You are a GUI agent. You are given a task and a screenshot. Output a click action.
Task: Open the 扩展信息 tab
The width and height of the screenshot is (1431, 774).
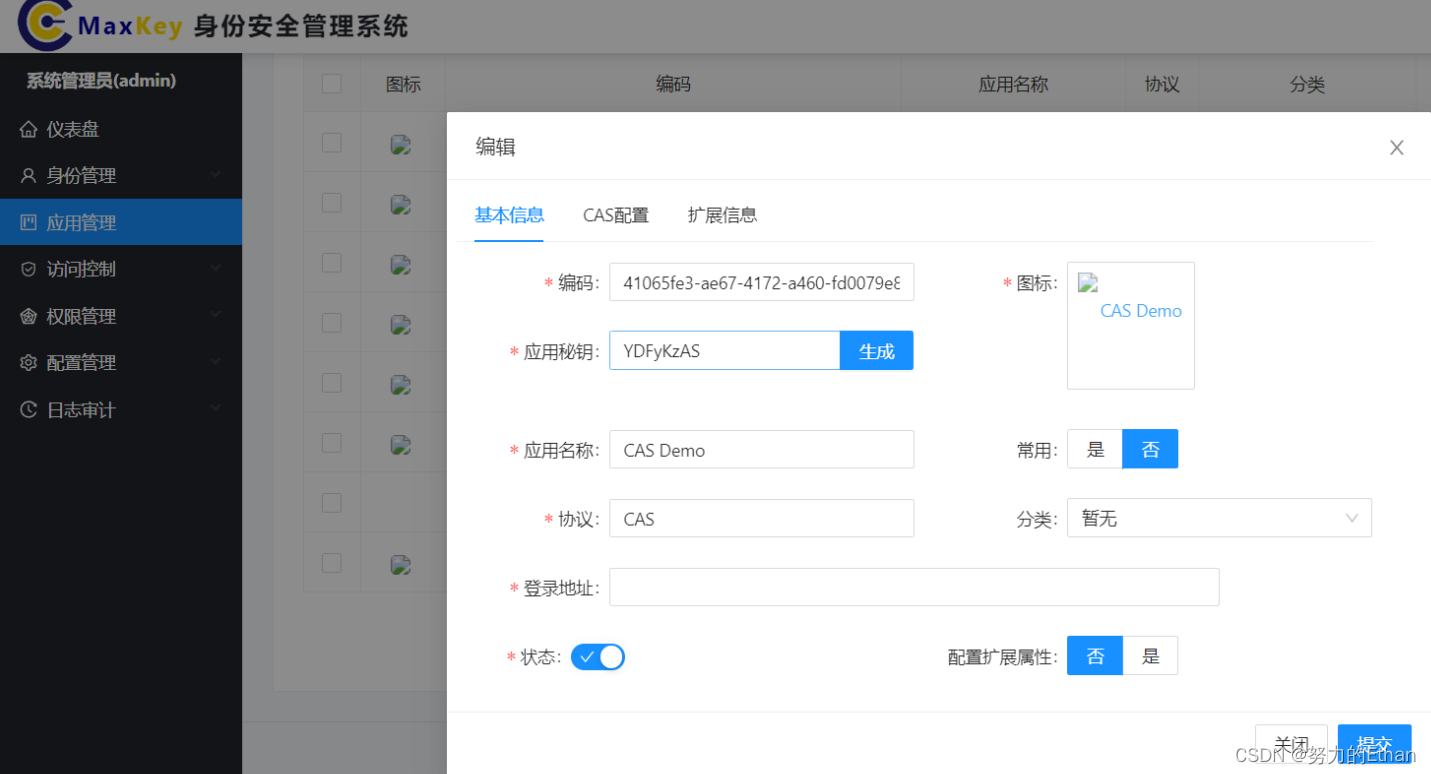tap(722, 214)
